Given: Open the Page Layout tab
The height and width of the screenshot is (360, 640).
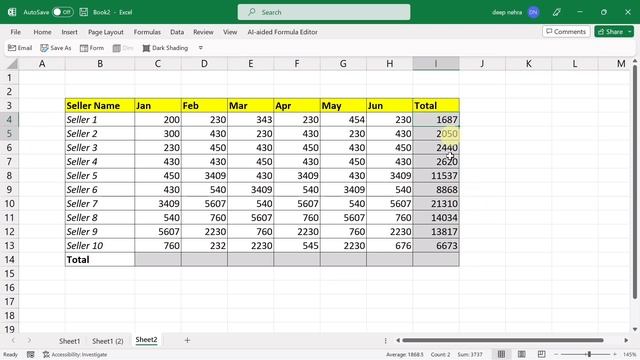Looking at the screenshot, I should coord(106,32).
